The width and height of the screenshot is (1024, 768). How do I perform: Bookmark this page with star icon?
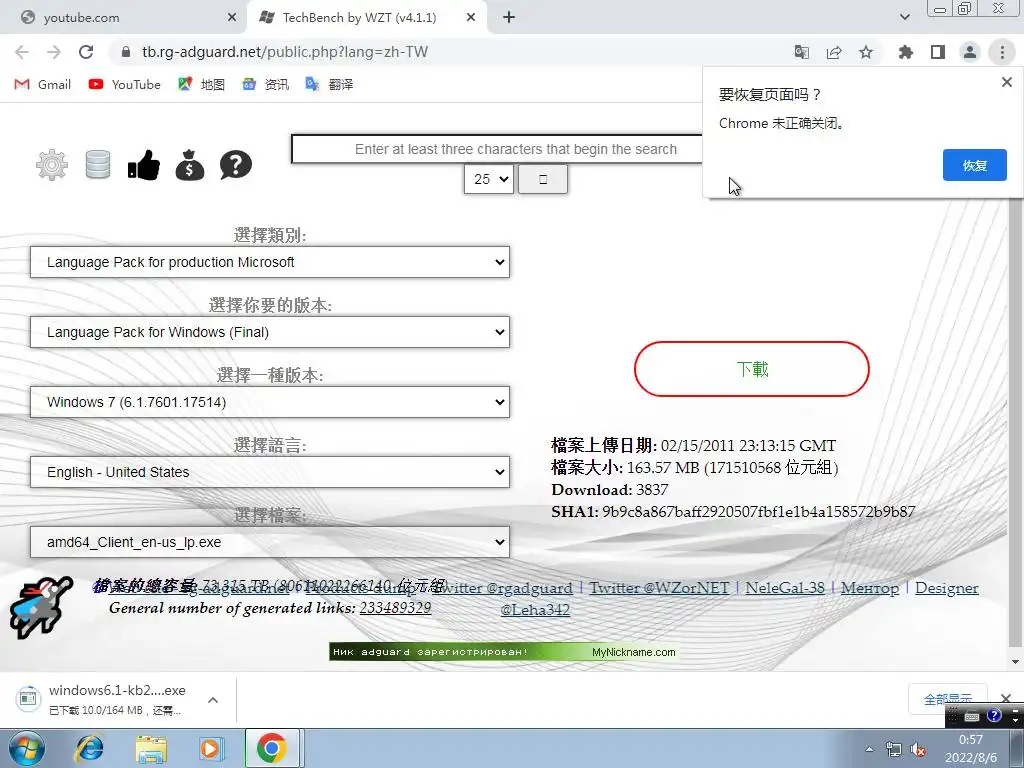pyautogui.click(x=866, y=52)
